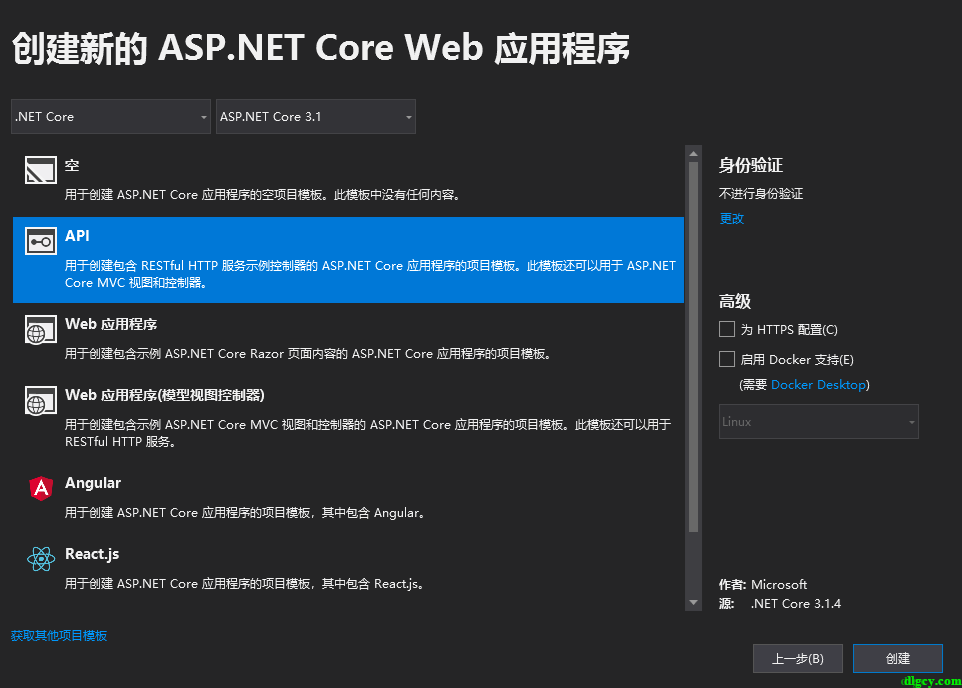The height and width of the screenshot is (688, 962).
Task: Select the API template title
Action: click(77, 236)
